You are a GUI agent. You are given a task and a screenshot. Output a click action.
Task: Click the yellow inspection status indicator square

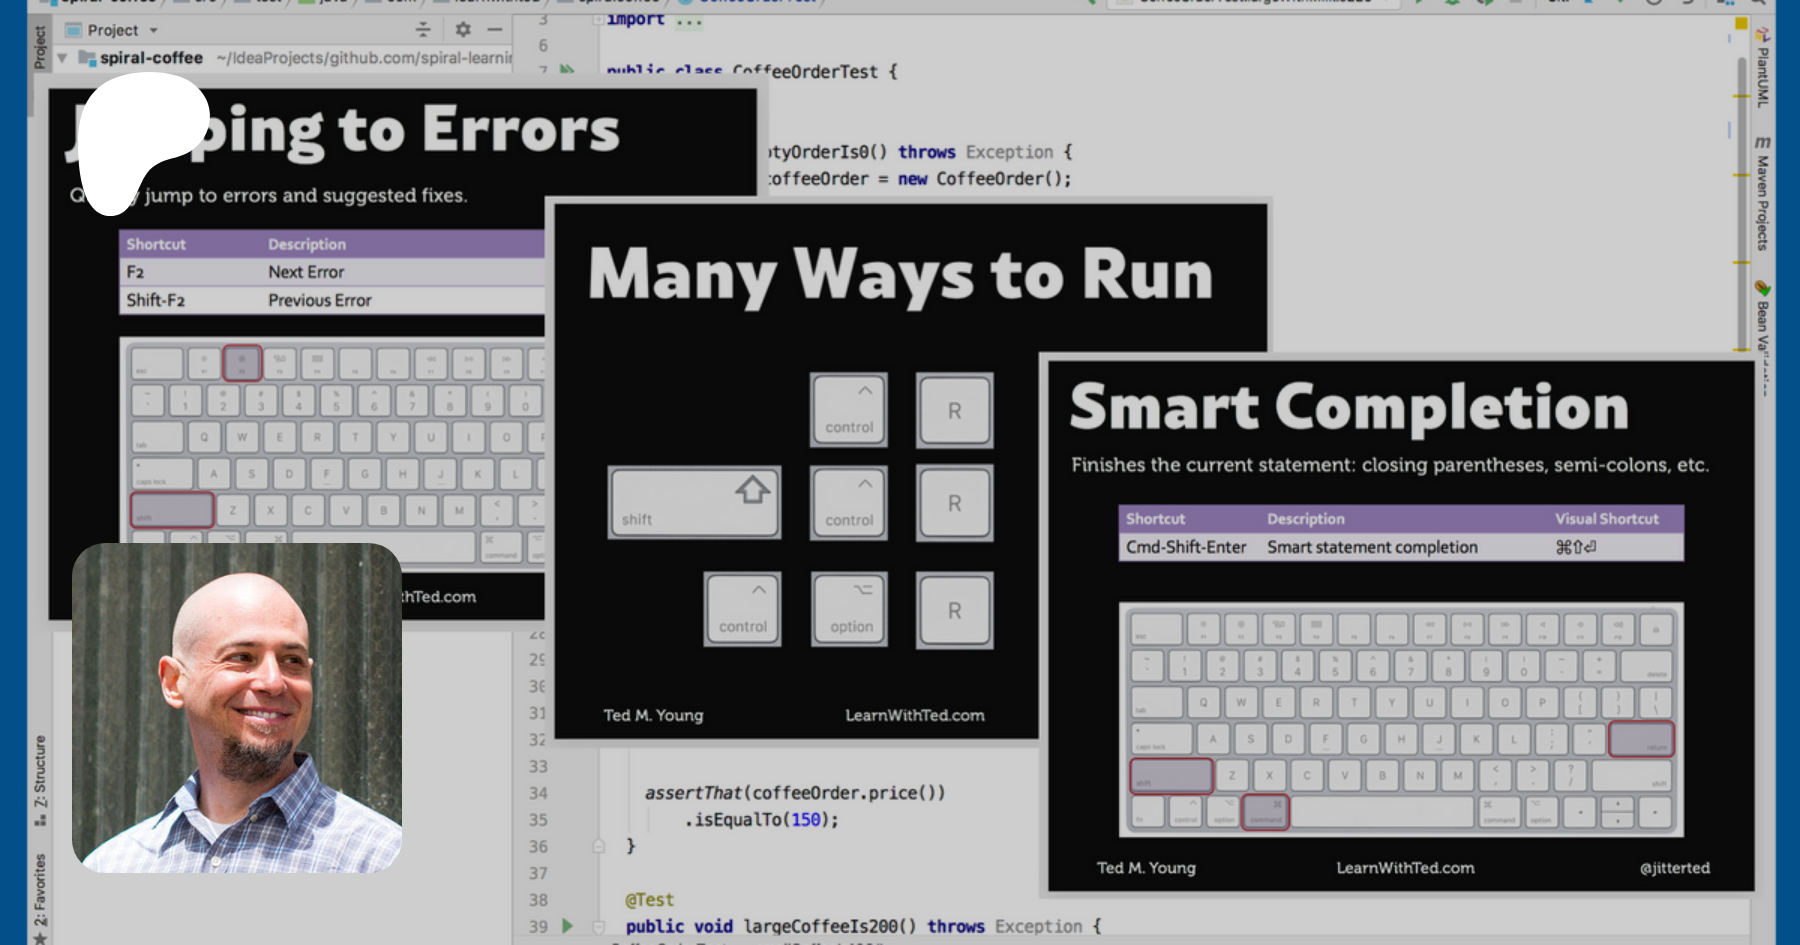click(1741, 23)
